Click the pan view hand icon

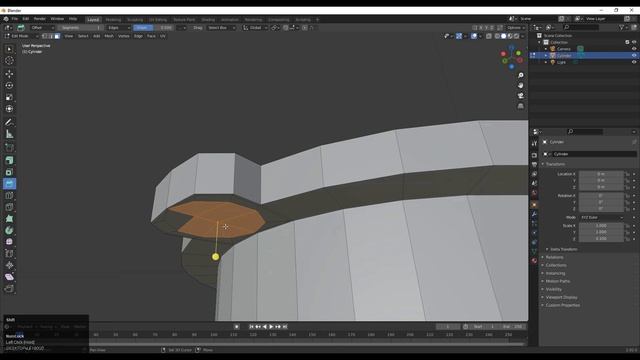pyautogui.click(x=520, y=86)
